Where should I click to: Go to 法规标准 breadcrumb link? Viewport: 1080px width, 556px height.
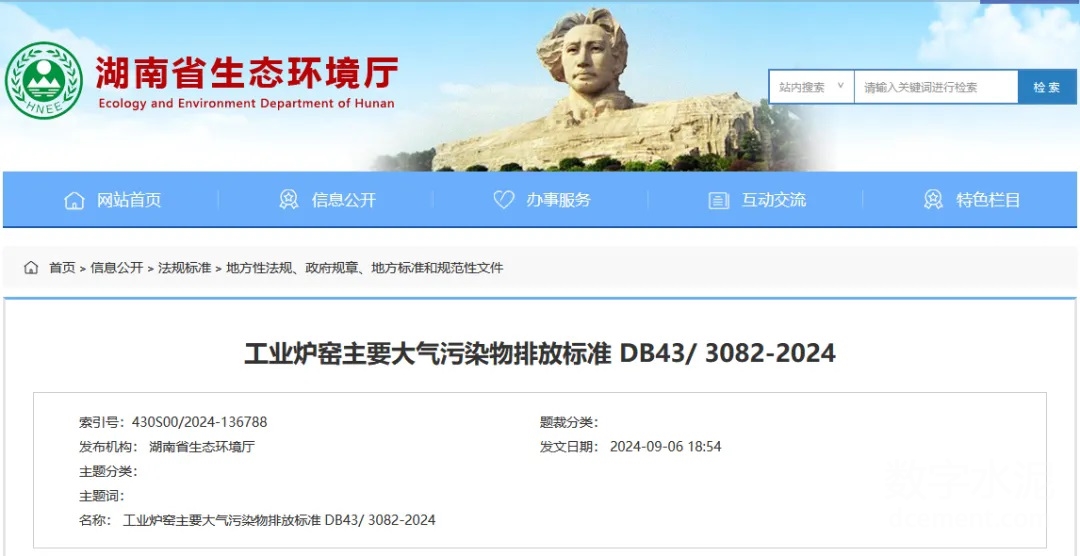click(185, 268)
